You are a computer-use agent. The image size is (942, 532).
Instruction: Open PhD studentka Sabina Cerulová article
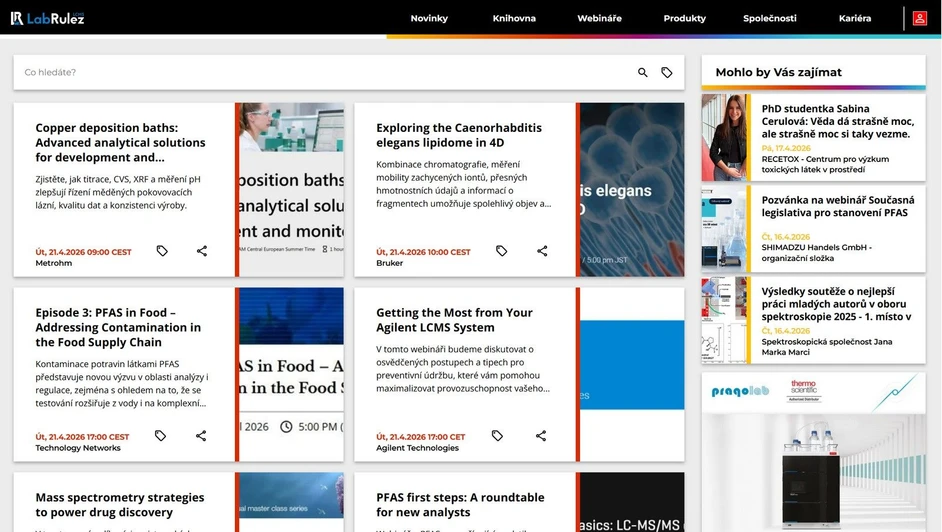pyautogui.click(x=837, y=121)
